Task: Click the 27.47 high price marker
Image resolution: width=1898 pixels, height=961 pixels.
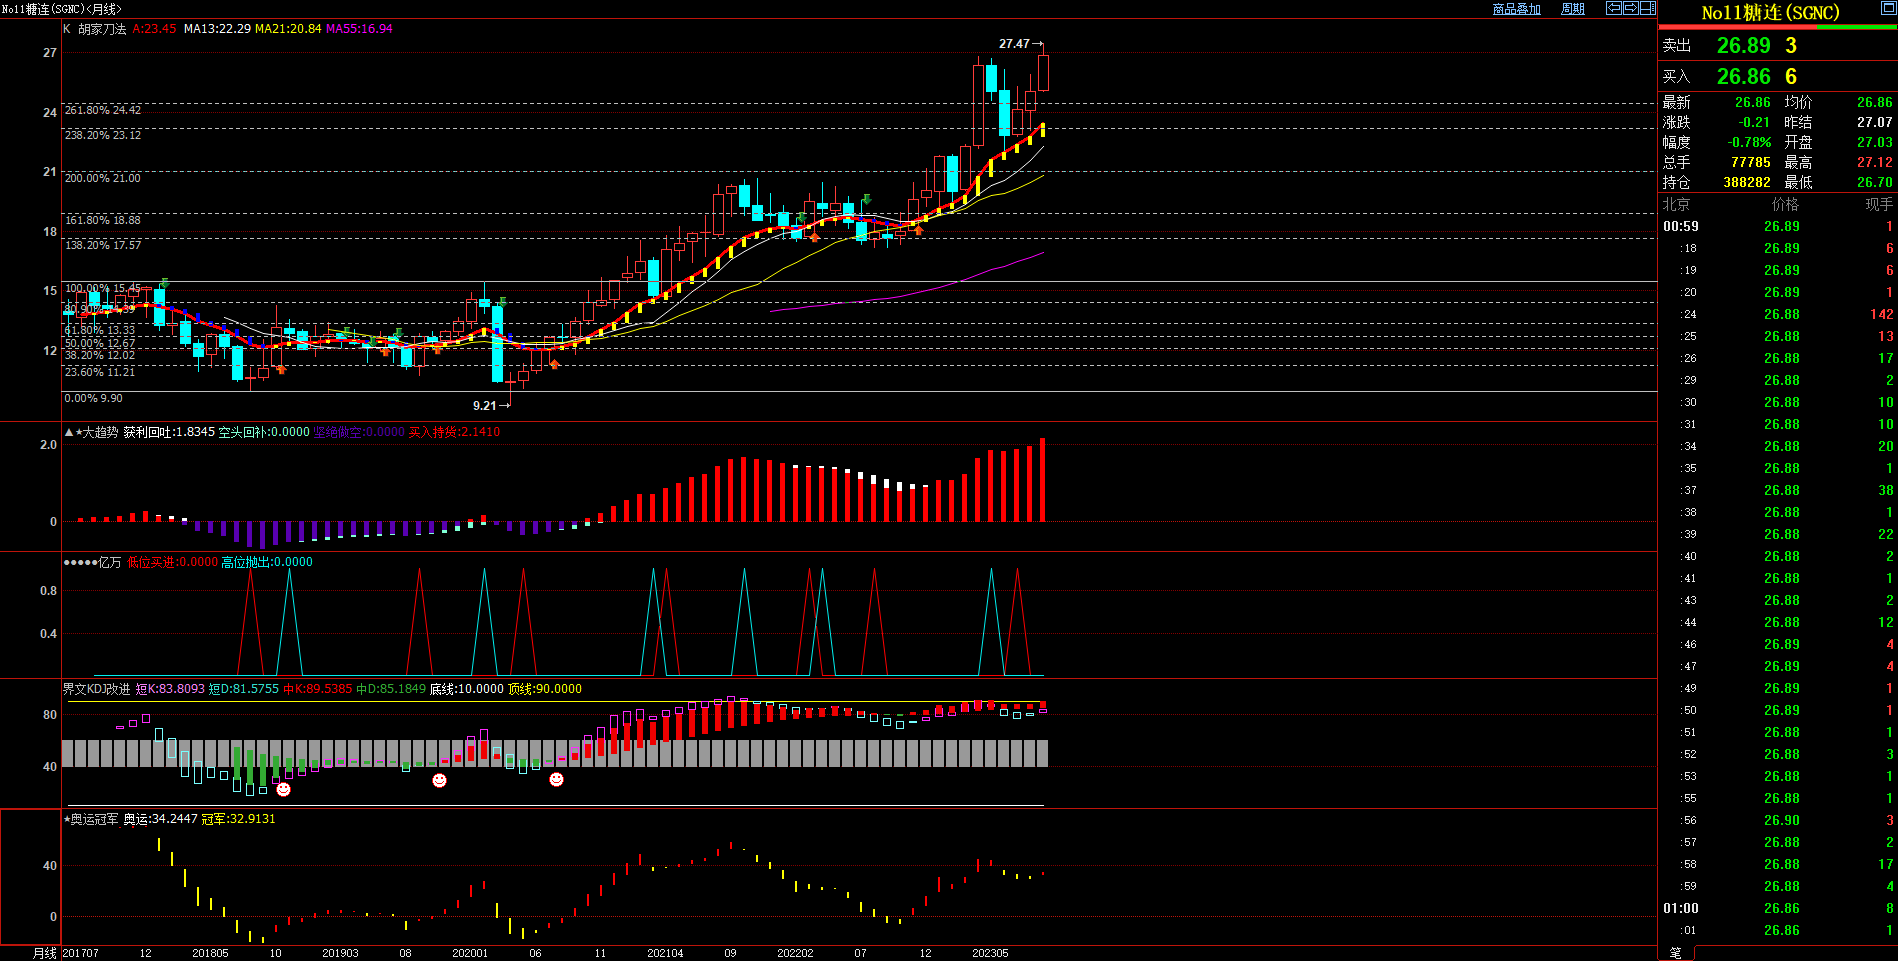Action: tap(1014, 44)
